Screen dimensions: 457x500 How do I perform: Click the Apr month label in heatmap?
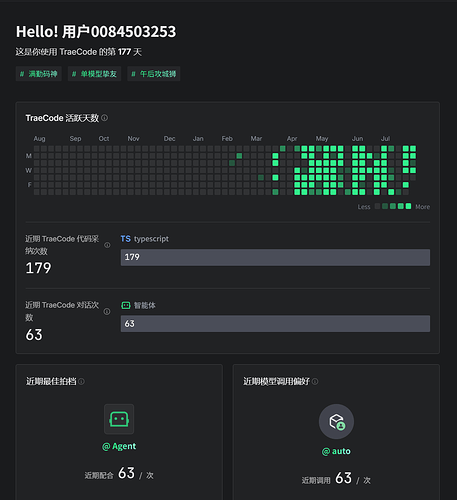tap(292, 139)
